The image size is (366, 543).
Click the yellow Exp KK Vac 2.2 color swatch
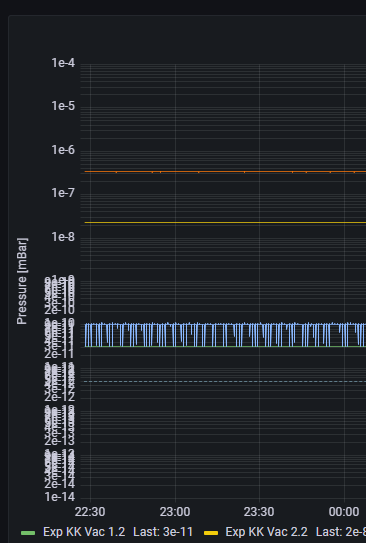[211, 533]
